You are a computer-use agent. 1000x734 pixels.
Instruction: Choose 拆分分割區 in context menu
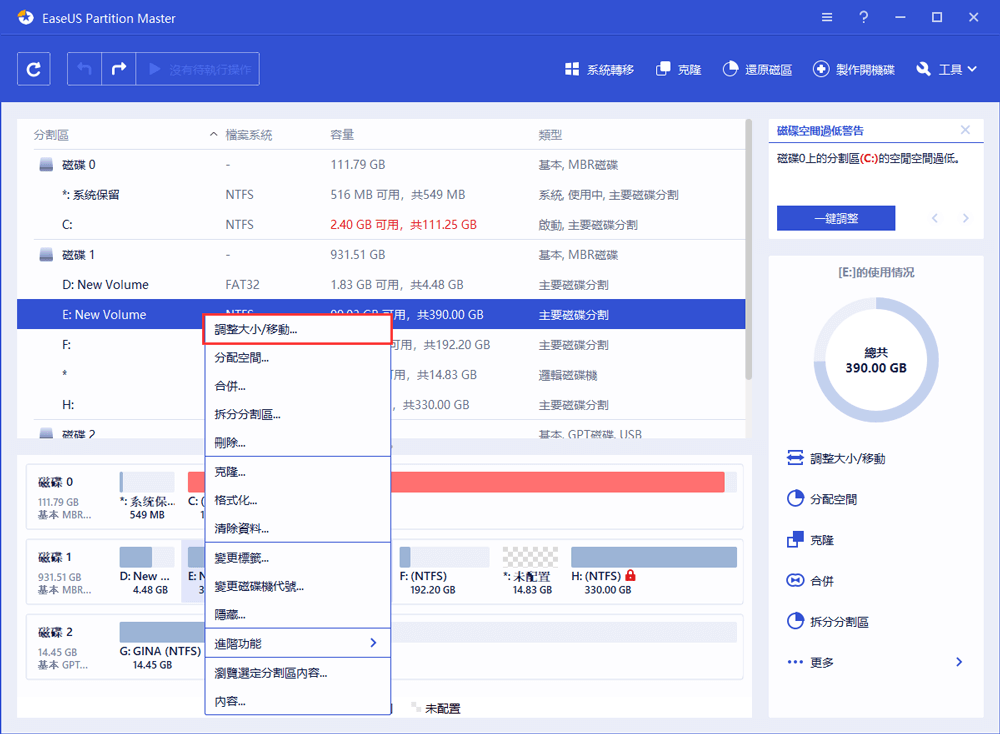pos(297,415)
